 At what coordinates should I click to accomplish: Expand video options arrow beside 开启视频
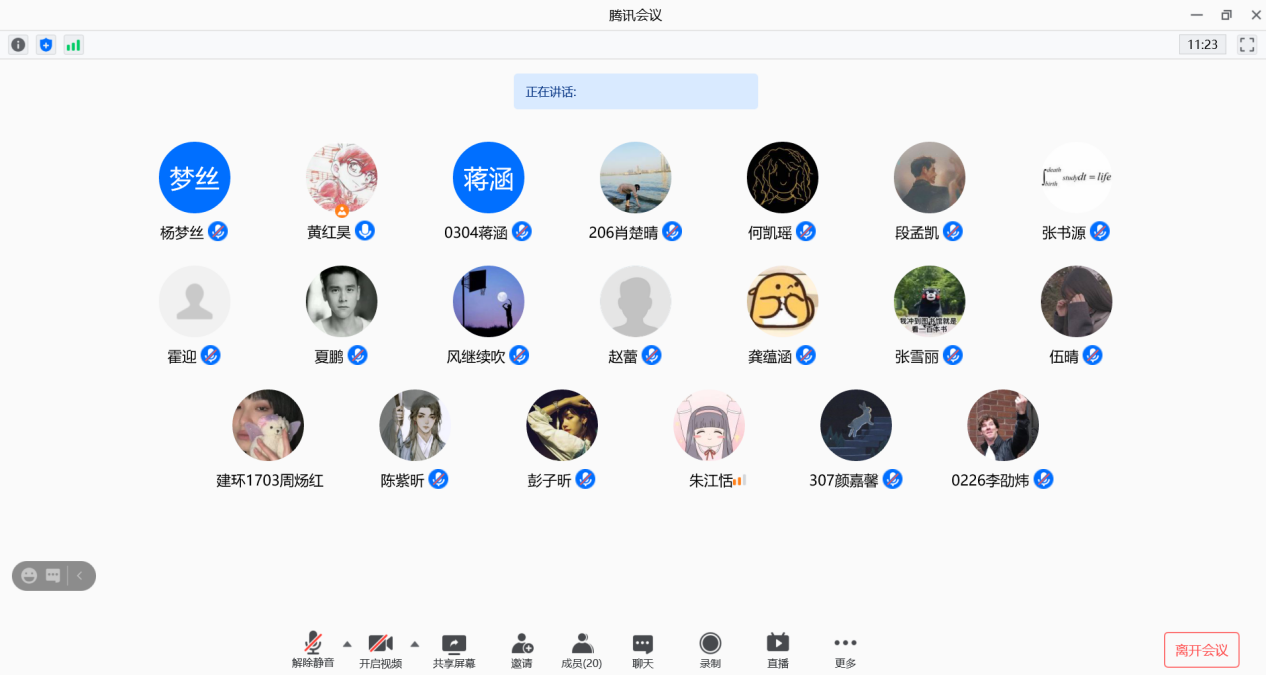pyautogui.click(x=415, y=643)
